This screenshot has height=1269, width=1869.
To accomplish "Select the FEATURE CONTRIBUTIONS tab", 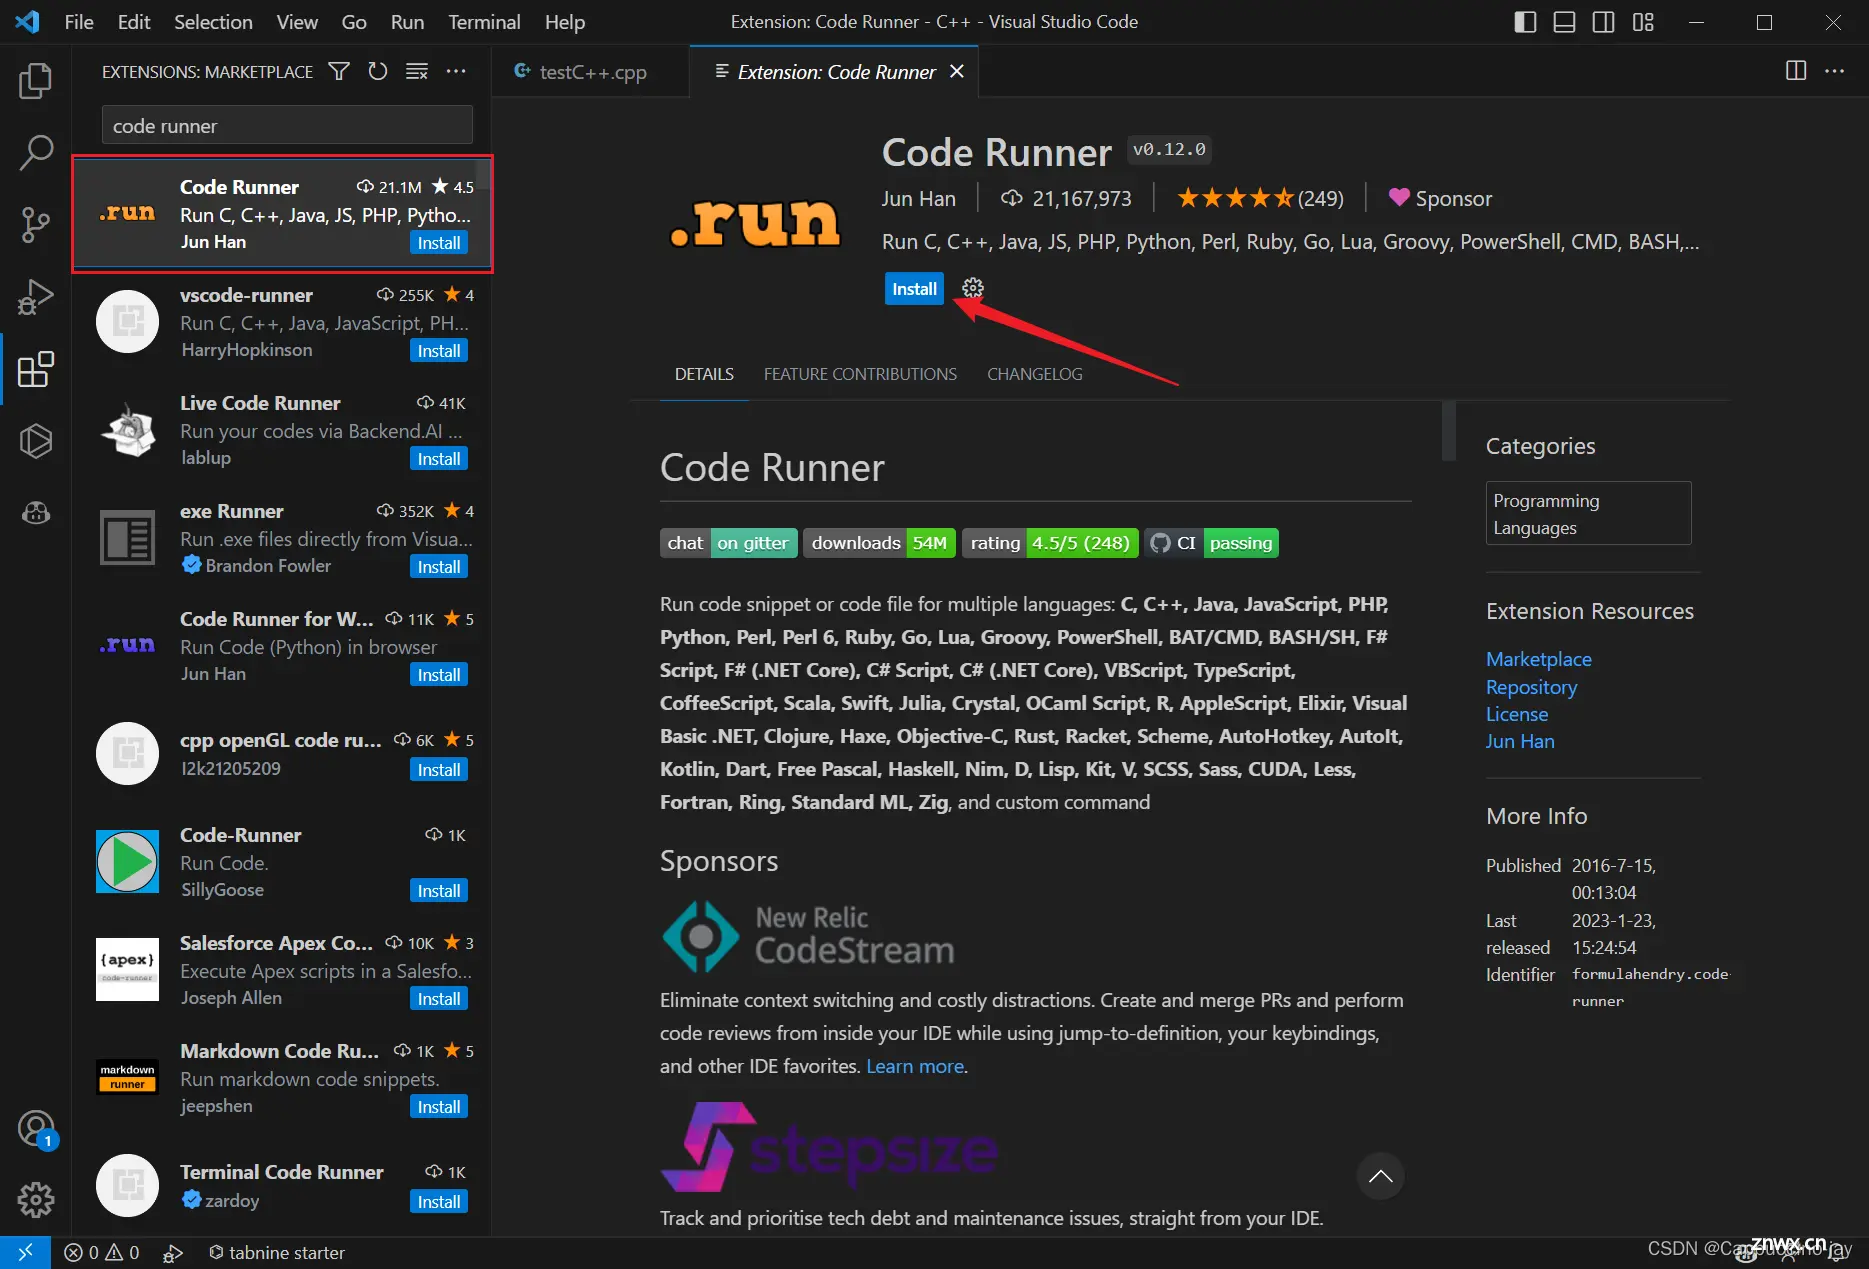I will (860, 374).
